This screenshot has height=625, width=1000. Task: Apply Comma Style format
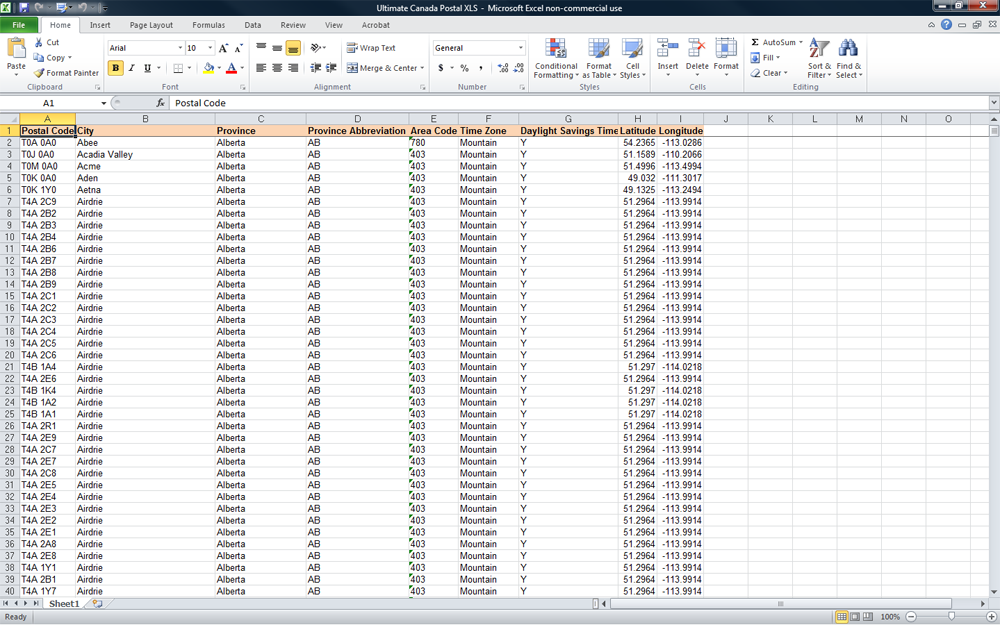[x=480, y=68]
